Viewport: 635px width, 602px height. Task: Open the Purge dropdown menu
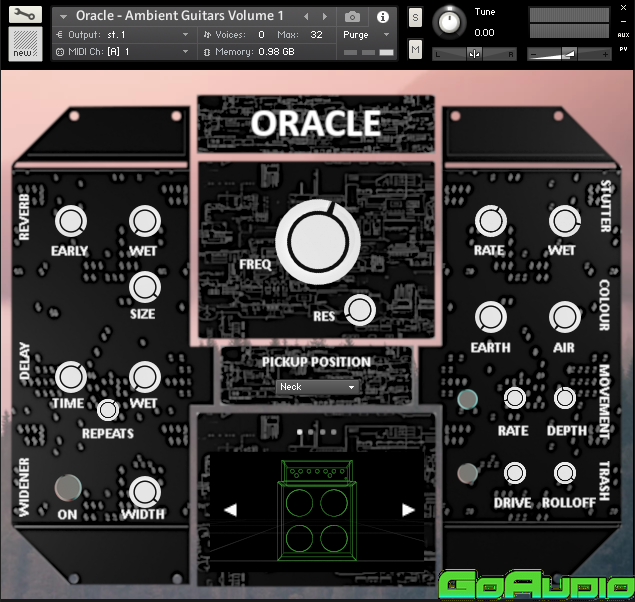tap(367, 35)
